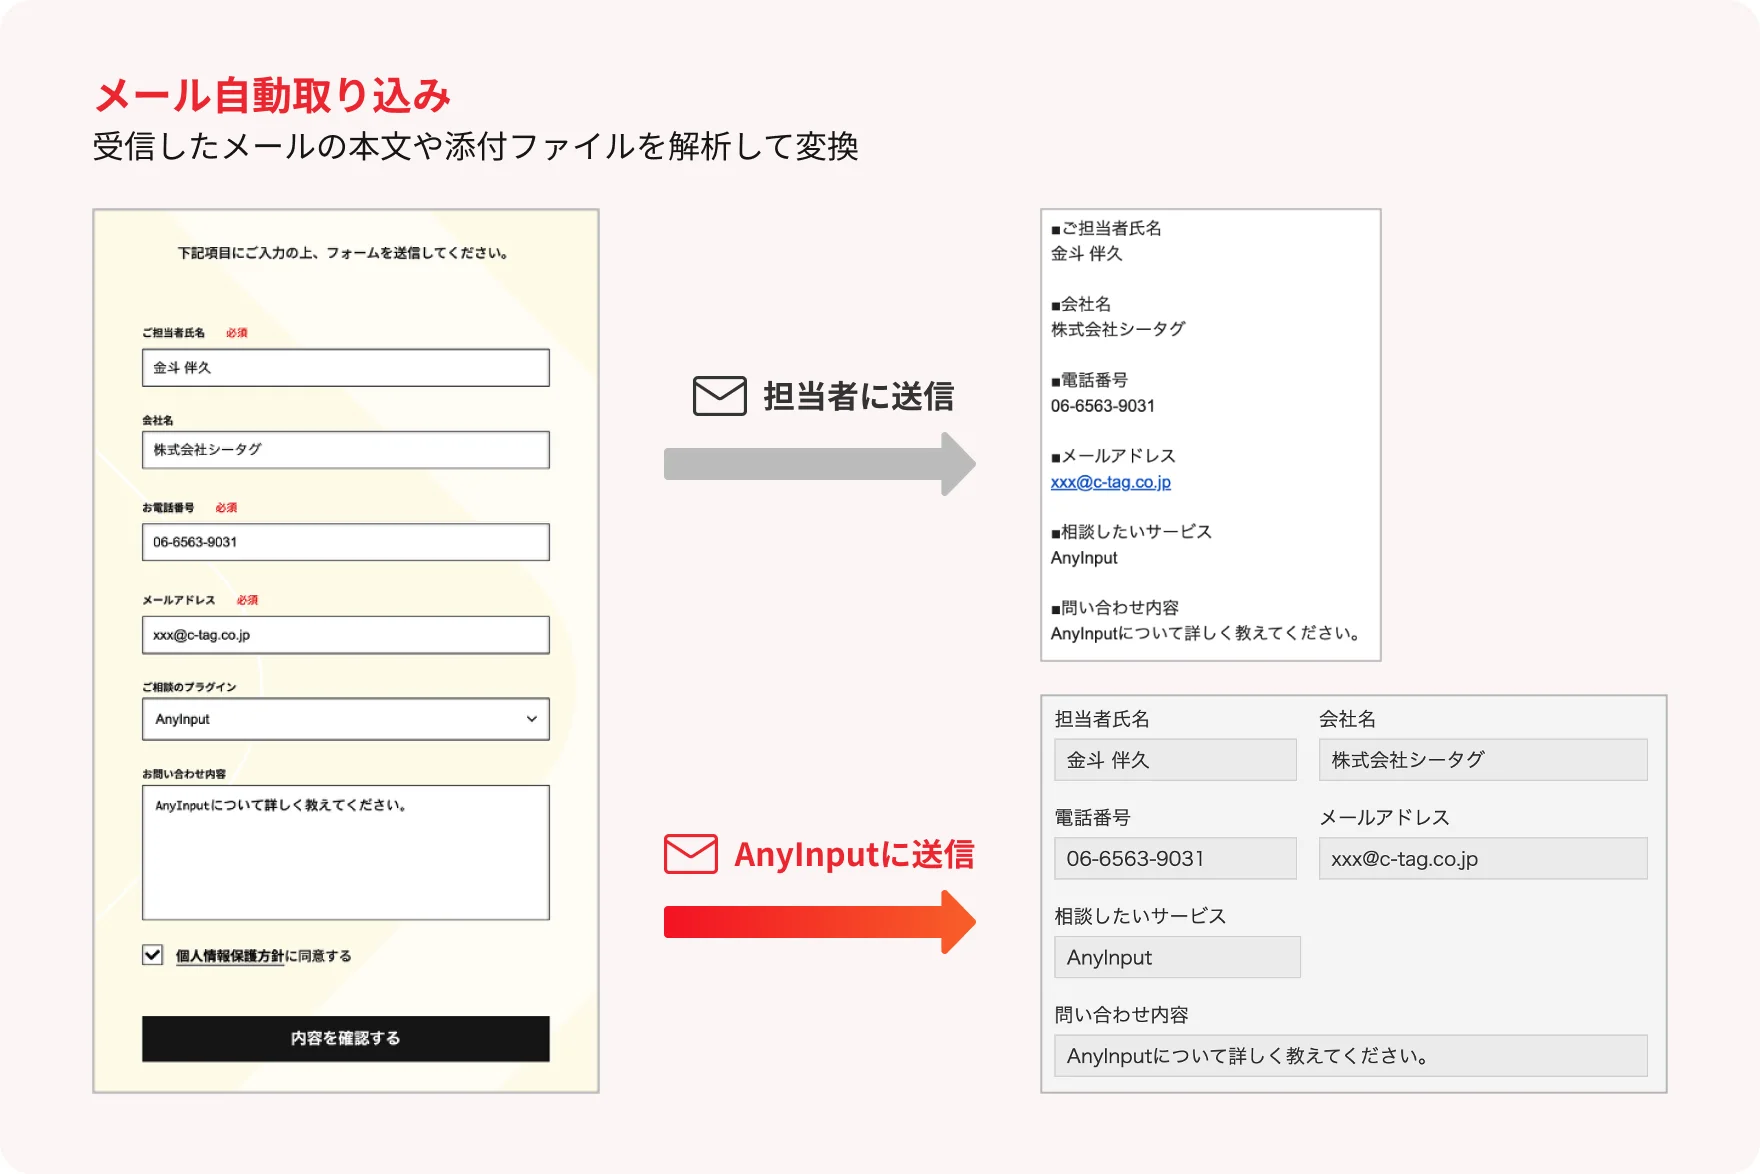1760x1174 pixels.
Task: Click the お問い合わせ内容 textarea
Action: point(346,852)
